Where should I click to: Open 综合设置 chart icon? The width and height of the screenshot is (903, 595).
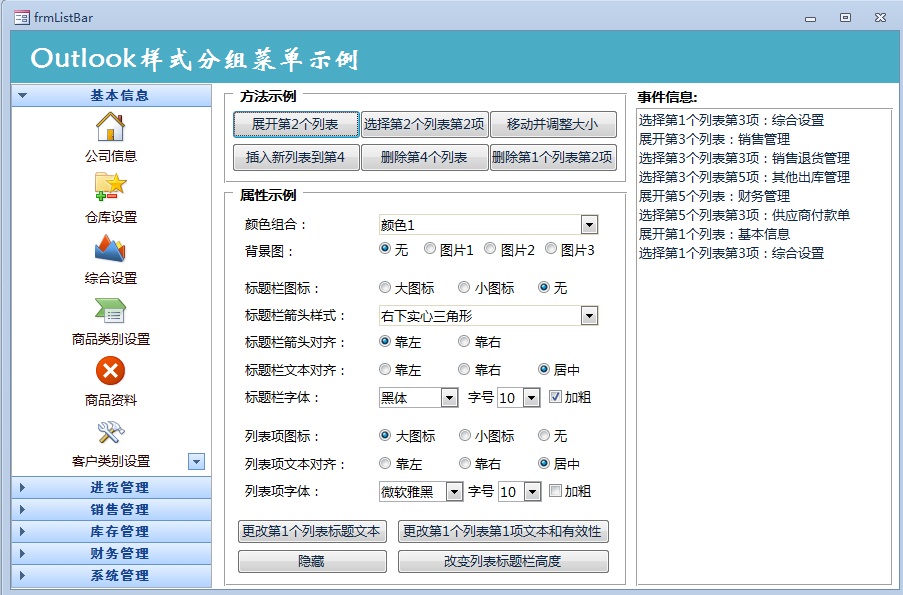click(111, 248)
